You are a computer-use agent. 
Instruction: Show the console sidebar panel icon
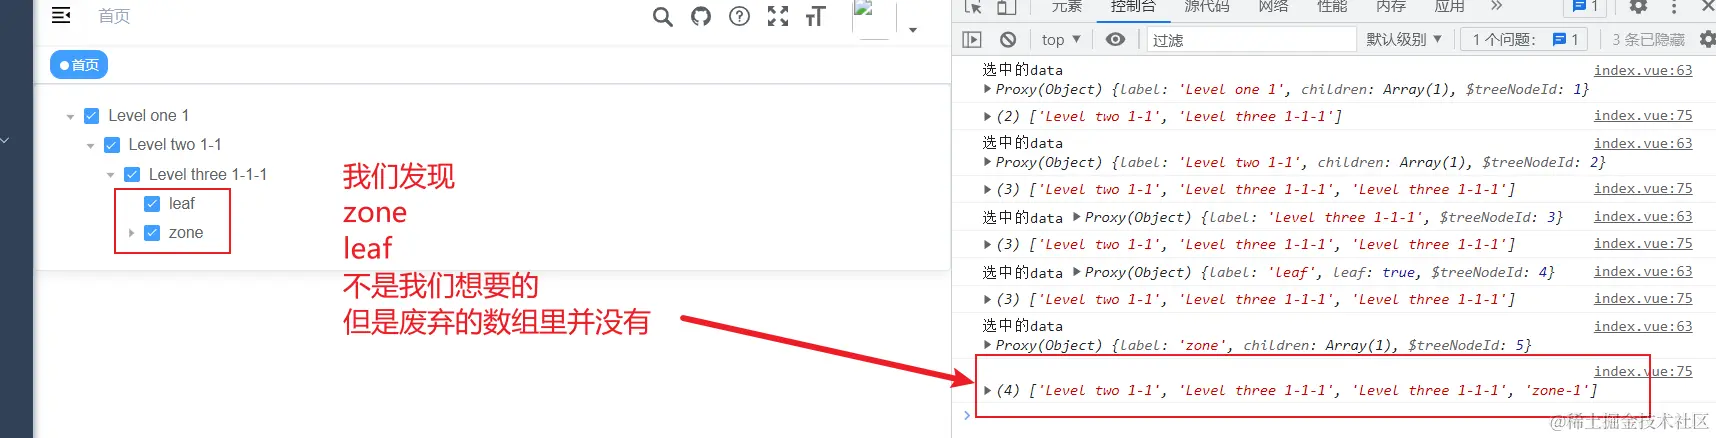click(x=972, y=39)
